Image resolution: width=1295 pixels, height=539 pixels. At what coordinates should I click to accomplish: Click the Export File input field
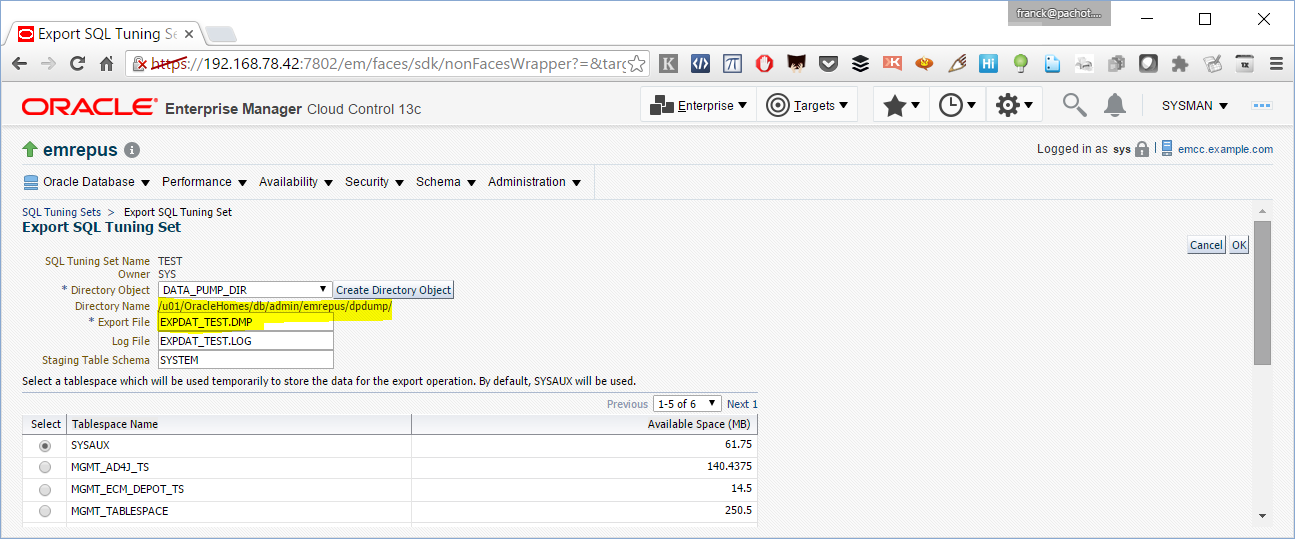point(245,322)
